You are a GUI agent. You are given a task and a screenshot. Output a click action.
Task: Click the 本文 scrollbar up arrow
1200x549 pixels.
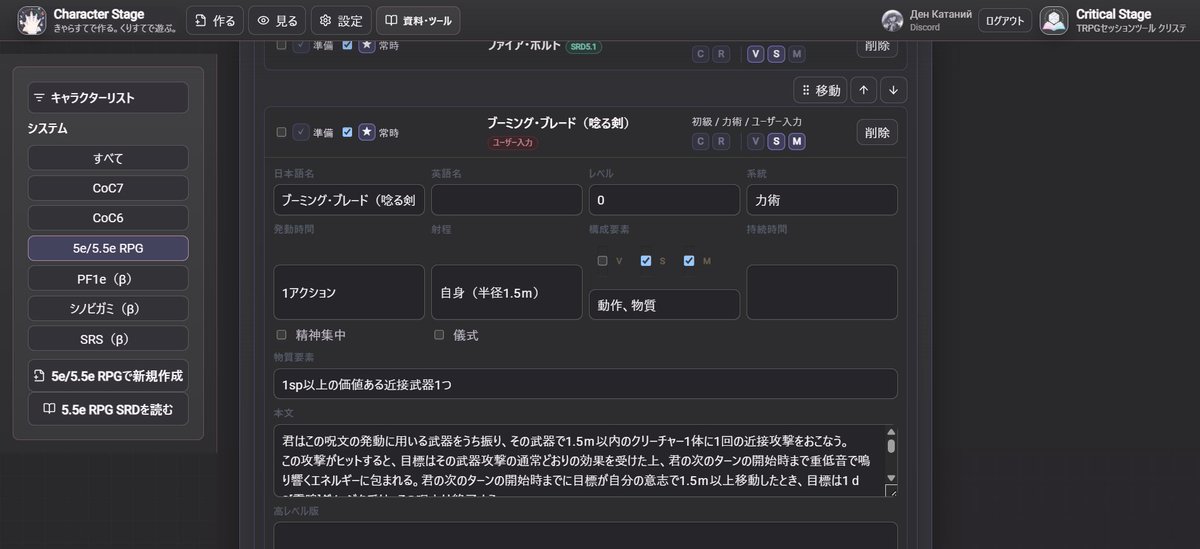point(891,432)
